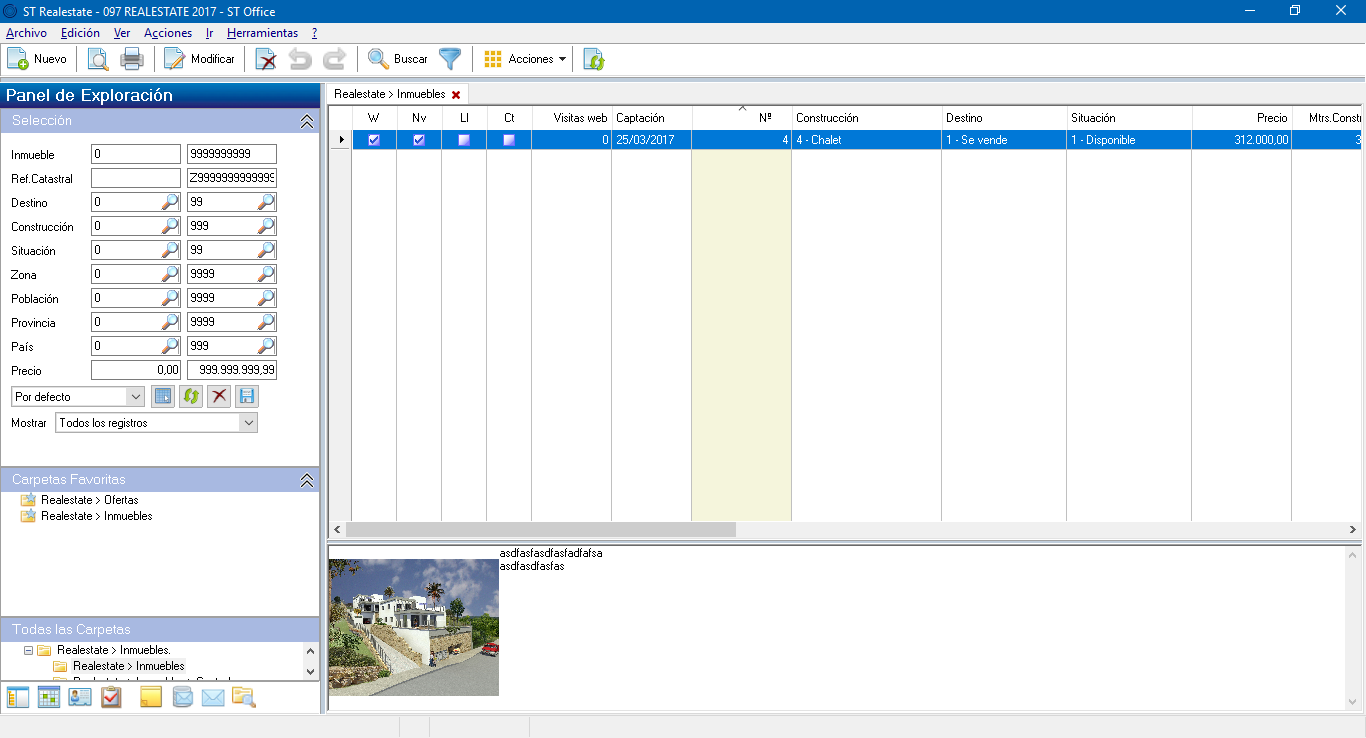Open País lookup magnifier for 999 field
This screenshot has width=1366, height=738.
click(266, 346)
